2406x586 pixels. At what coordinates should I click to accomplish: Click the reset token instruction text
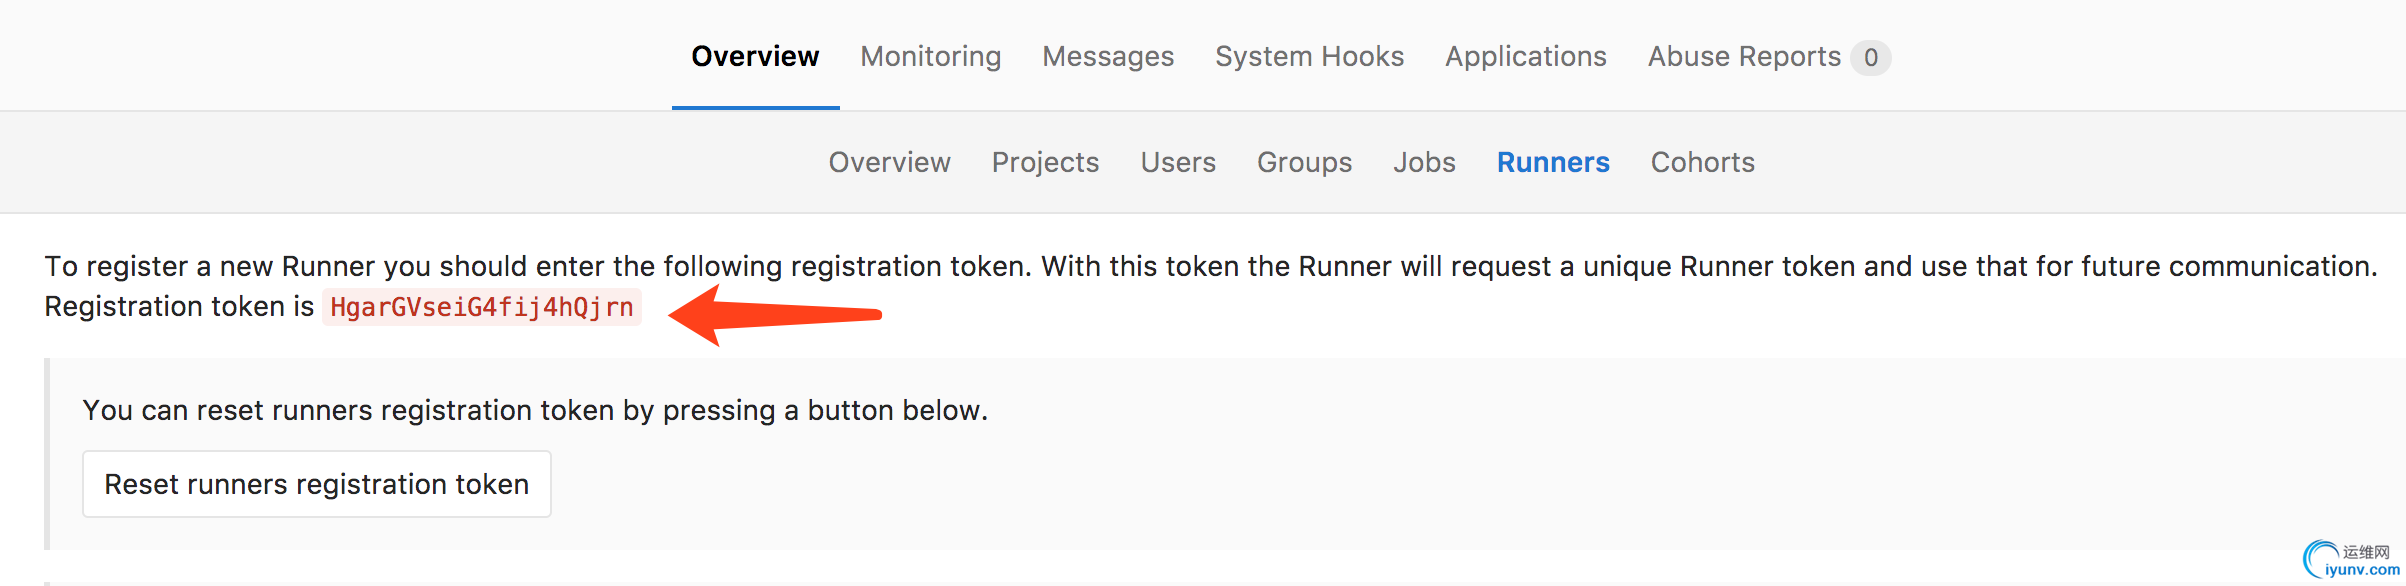tap(535, 410)
